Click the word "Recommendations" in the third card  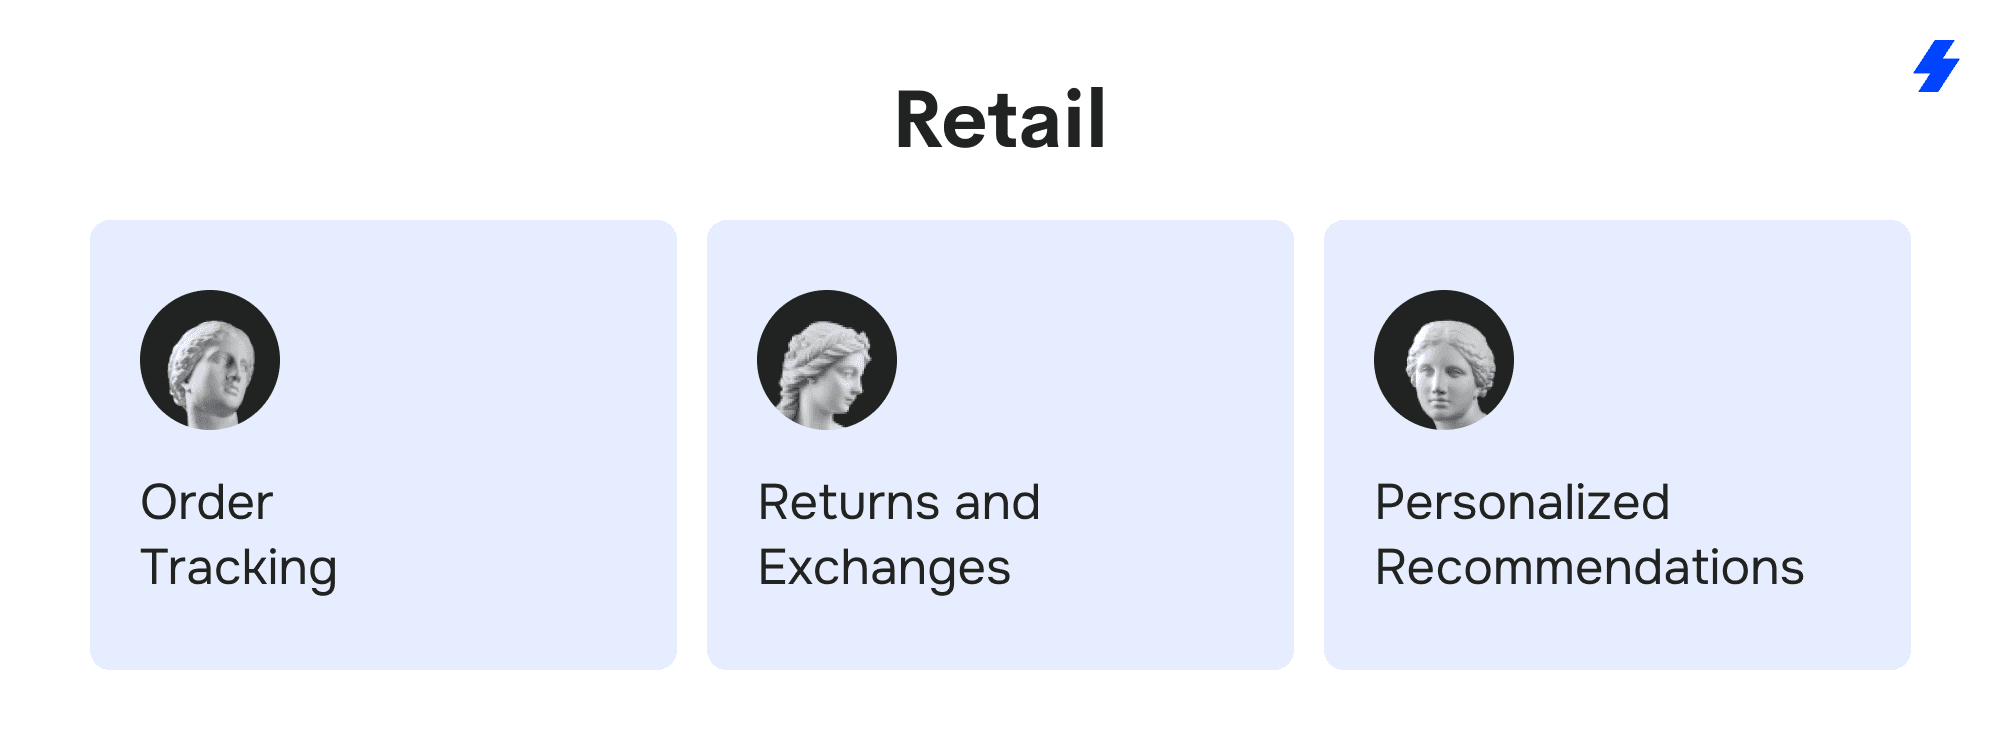coord(1589,568)
